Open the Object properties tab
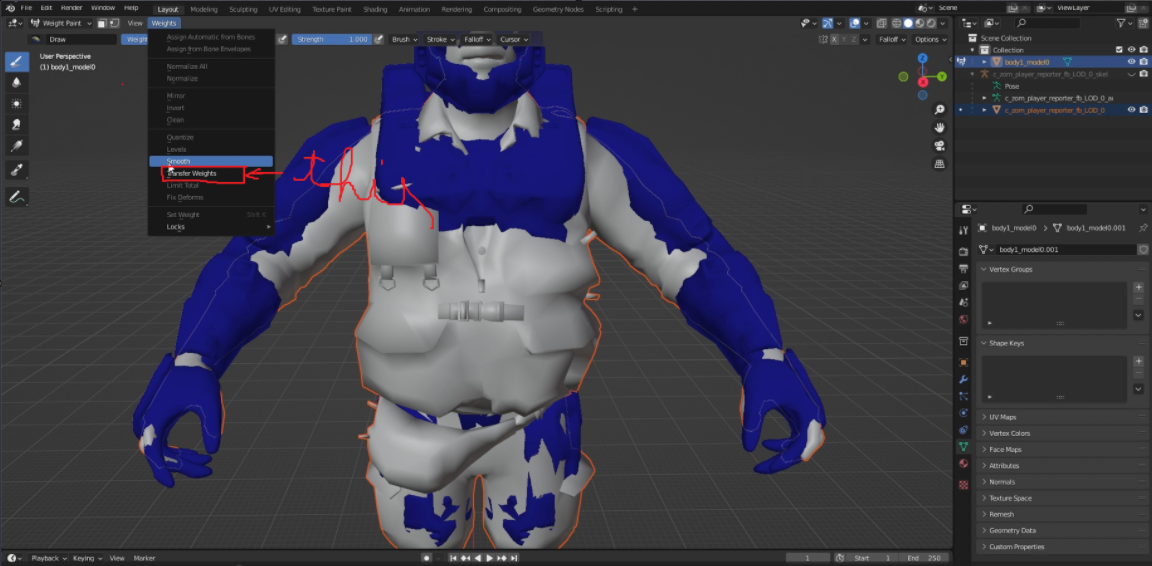The image size is (1152, 566). (964, 362)
